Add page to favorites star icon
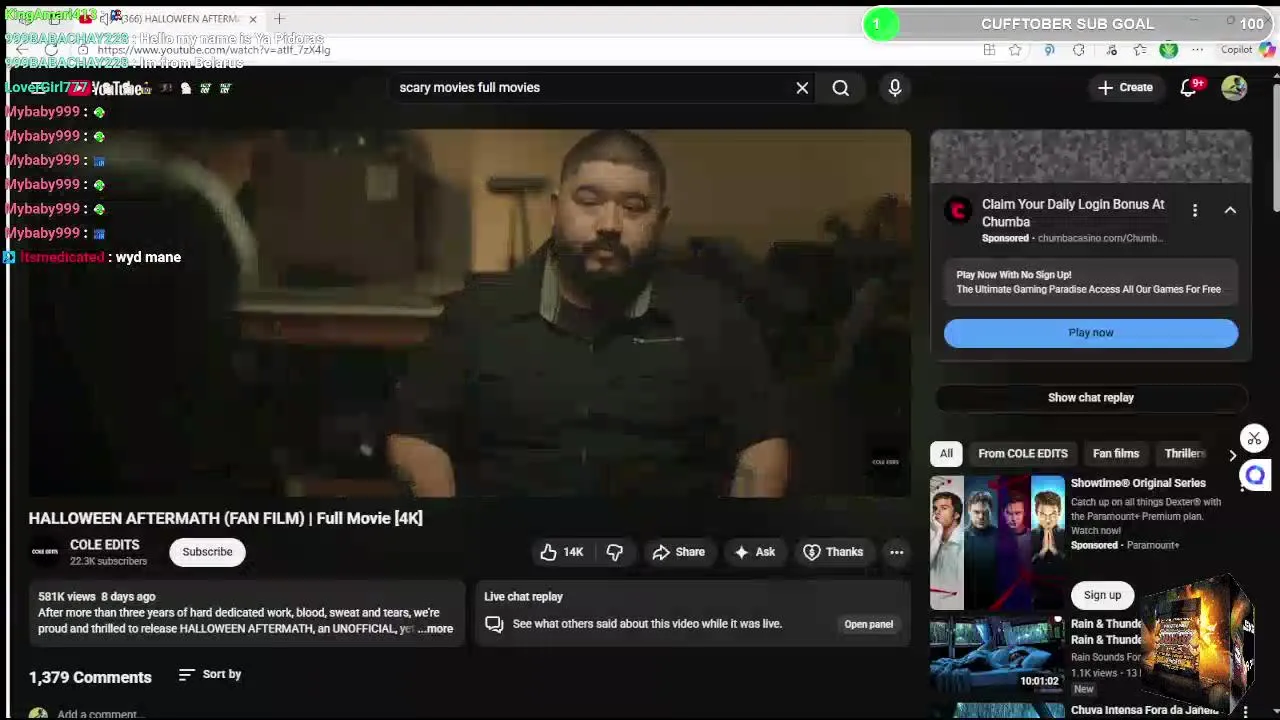Image resolution: width=1280 pixels, height=720 pixels. [x=1015, y=50]
